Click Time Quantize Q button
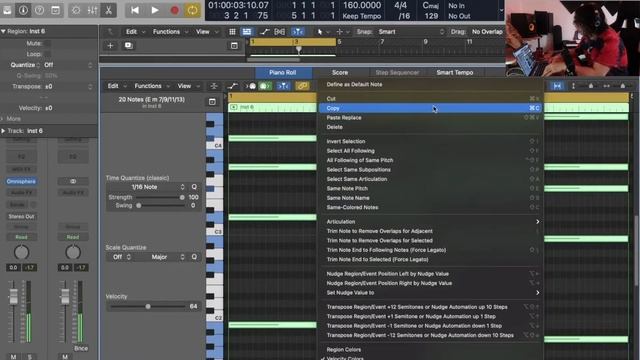 [194, 187]
